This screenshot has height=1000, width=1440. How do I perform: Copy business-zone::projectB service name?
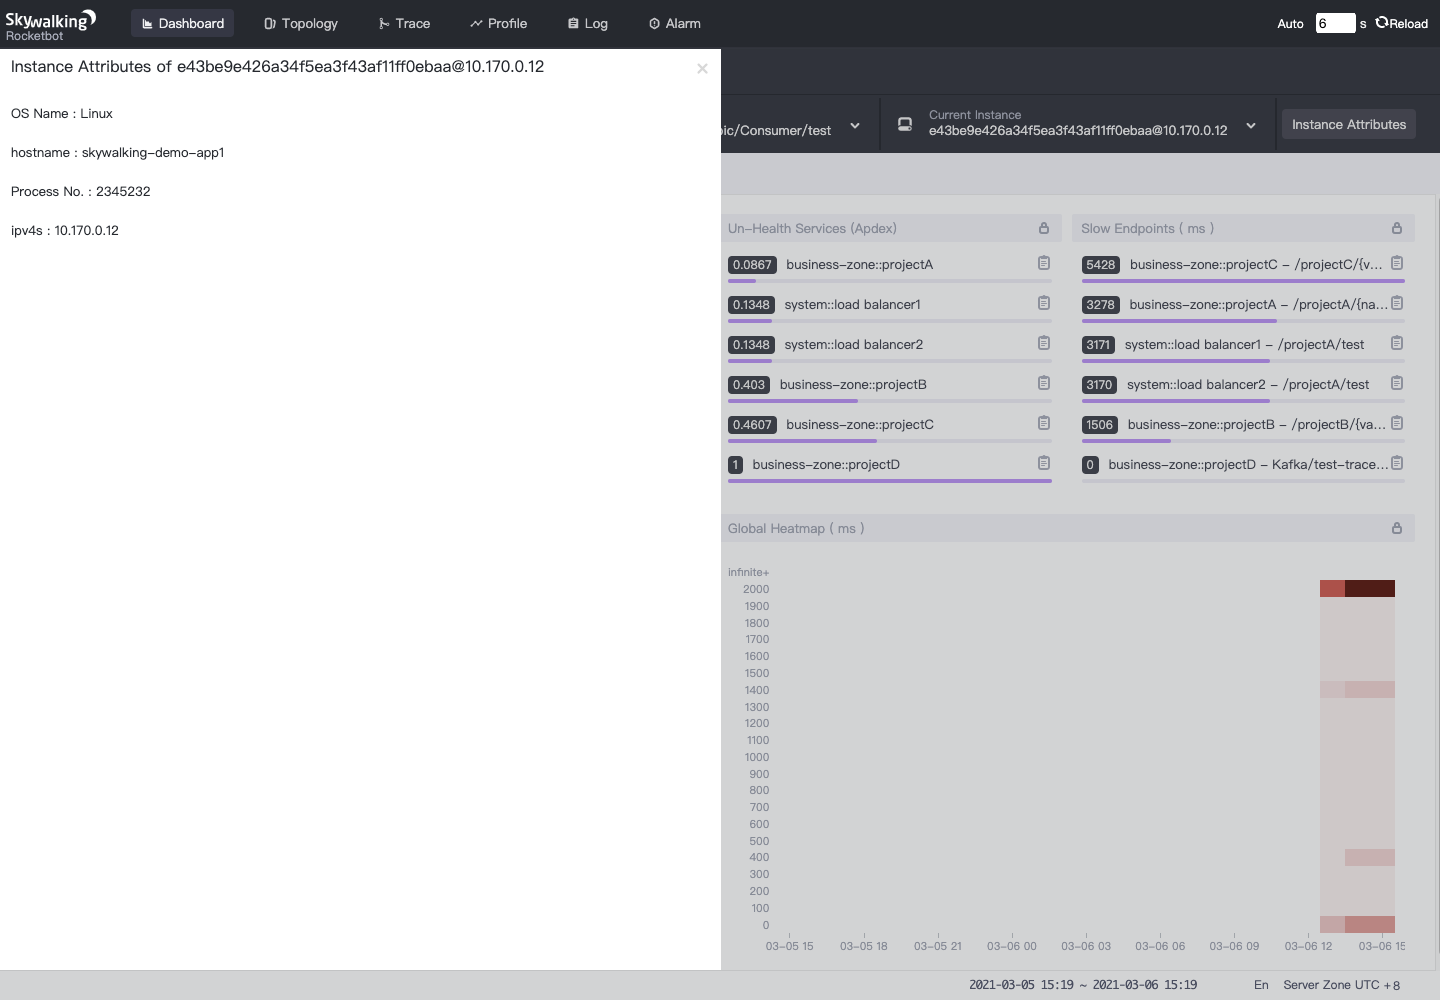click(x=1044, y=383)
